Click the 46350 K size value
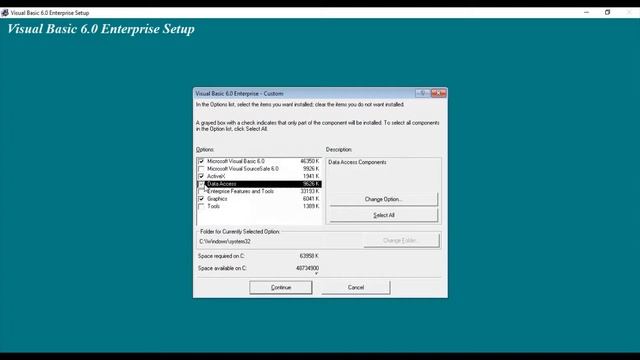640x360 pixels. coord(309,161)
